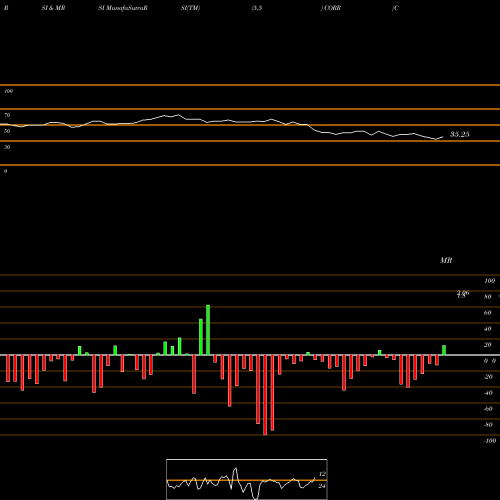
Task: Click the 30 level label on the RSI axis
Action: click(x=7, y=147)
